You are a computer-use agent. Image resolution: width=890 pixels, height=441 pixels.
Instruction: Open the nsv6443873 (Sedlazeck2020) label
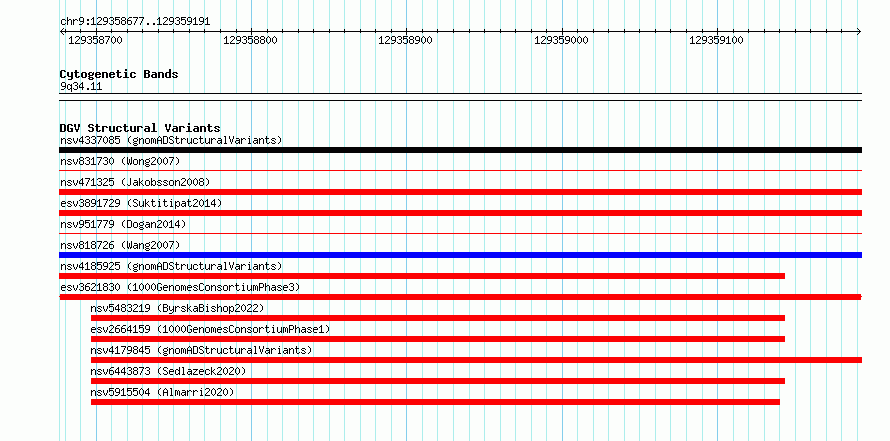(x=168, y=371)
